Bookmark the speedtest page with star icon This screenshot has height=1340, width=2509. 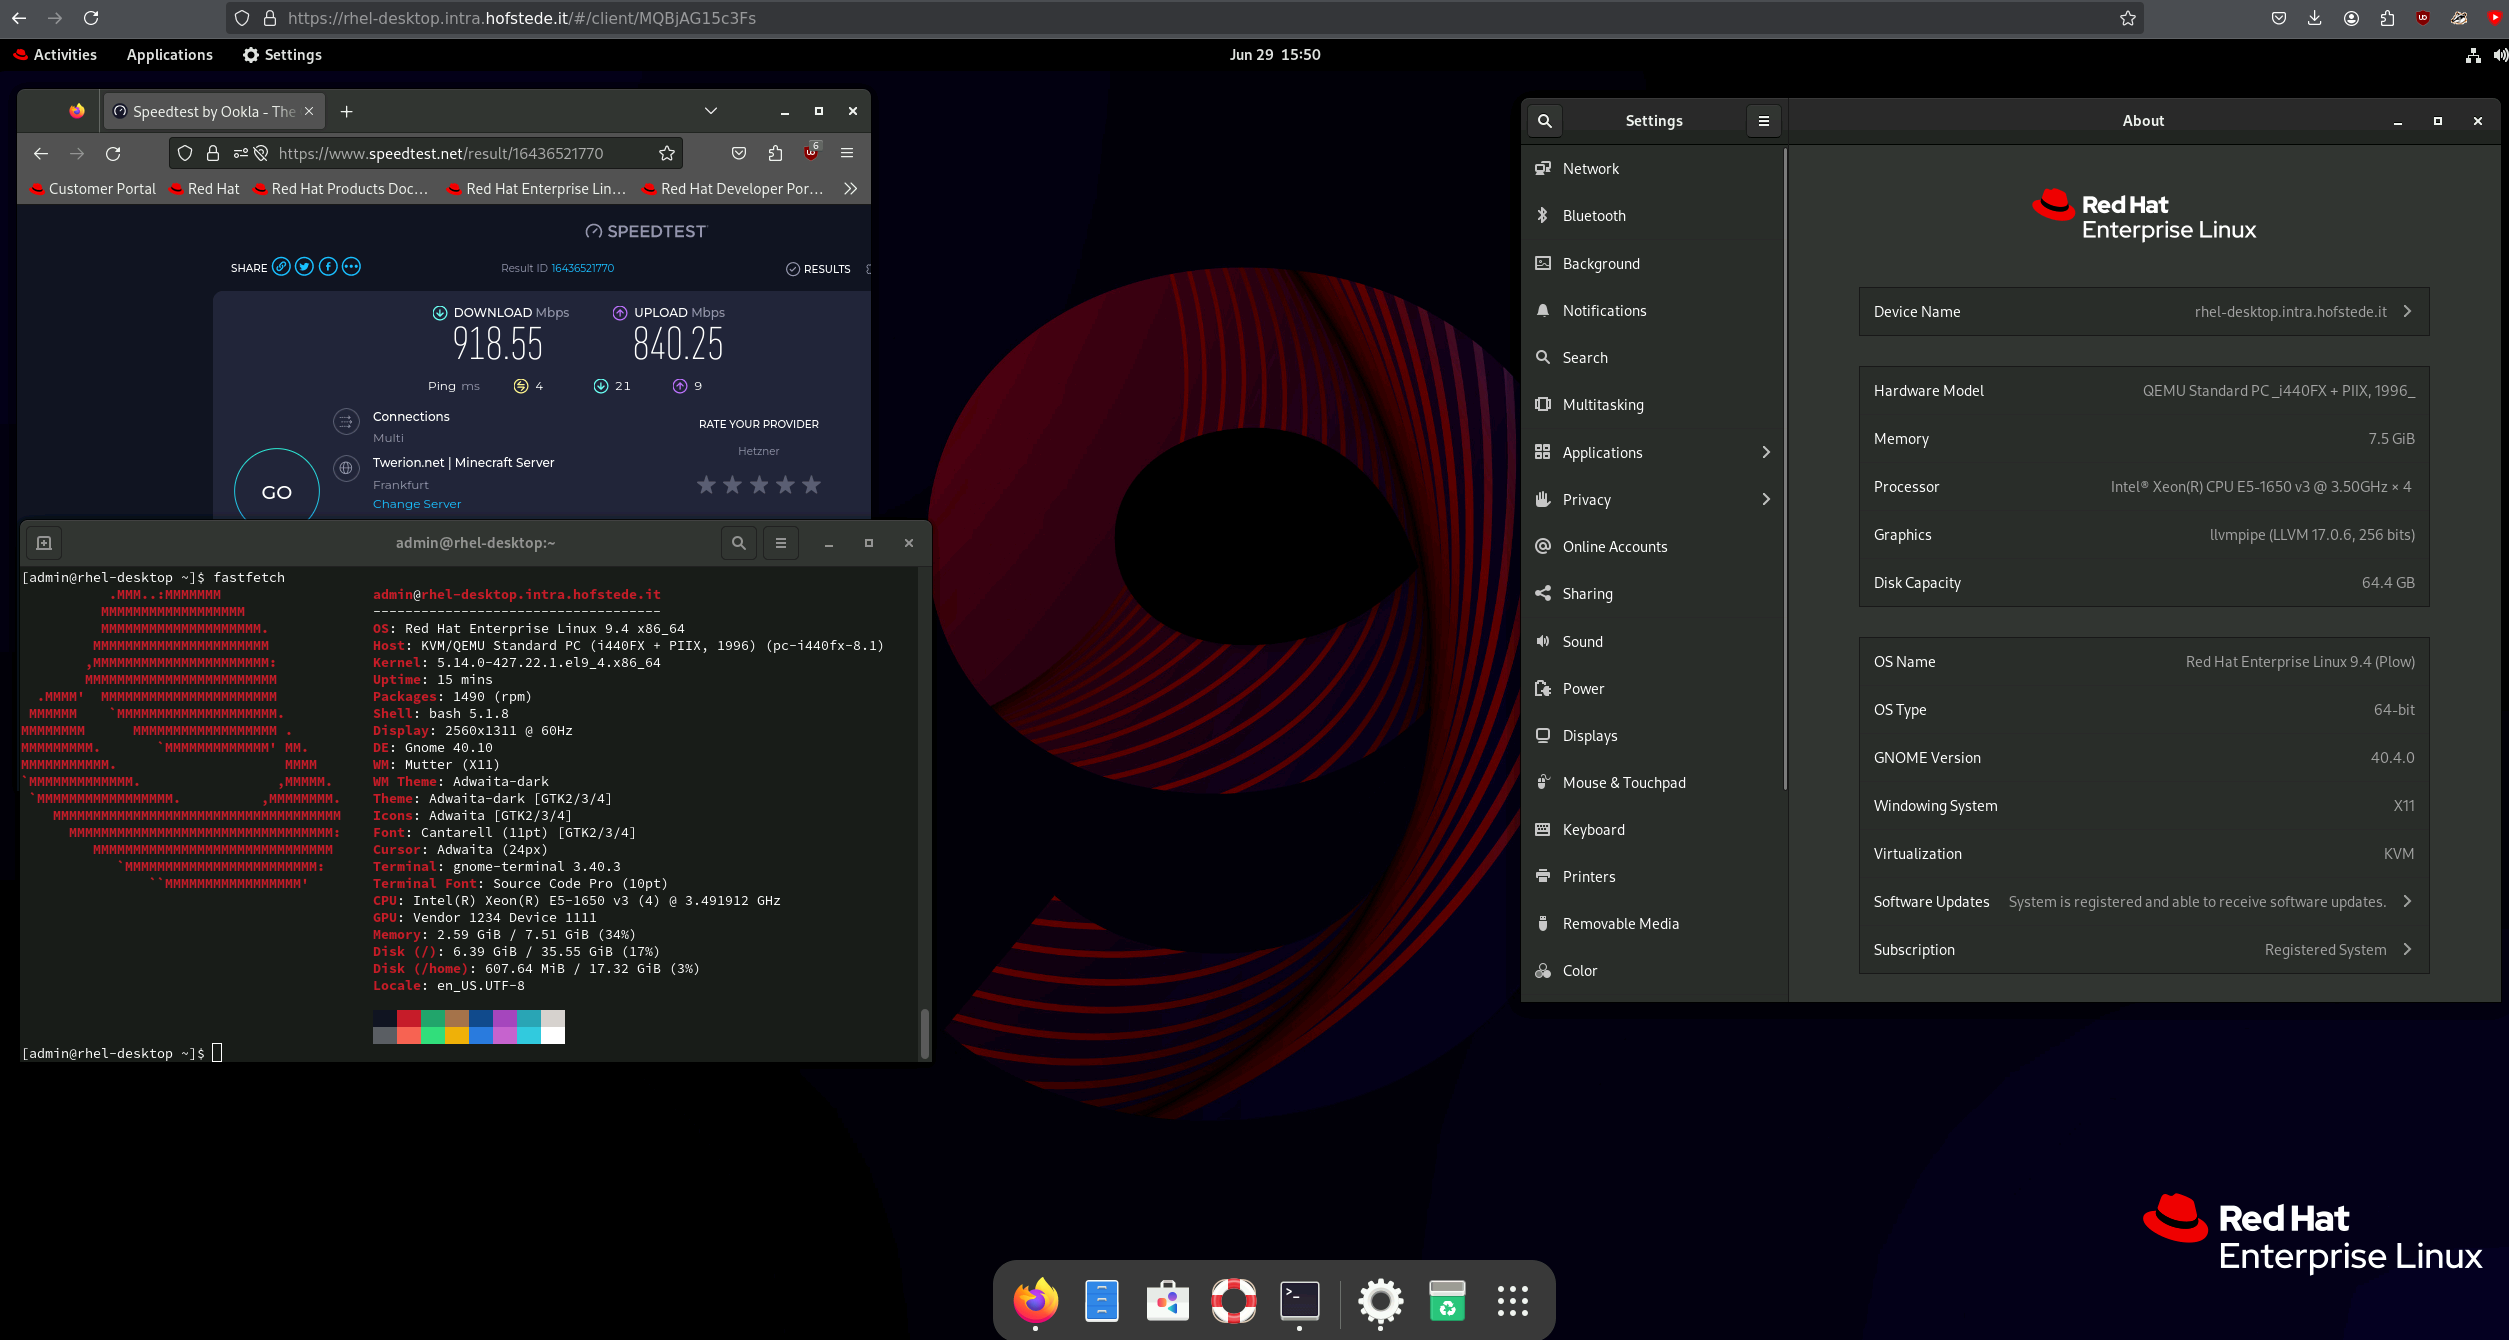[x=667, y=153]
